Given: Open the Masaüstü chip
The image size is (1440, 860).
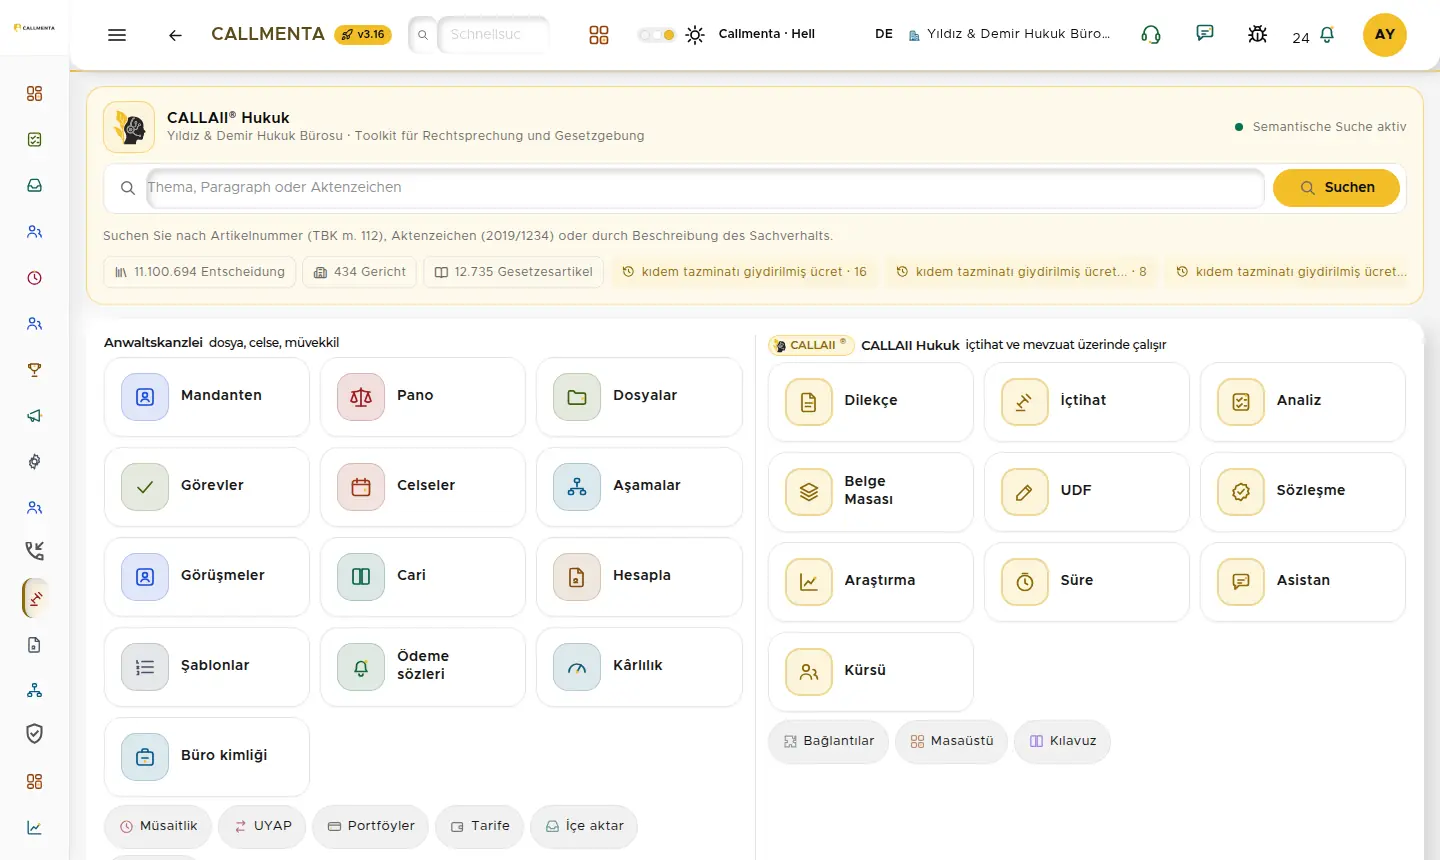Looking at the screenshot, I should [952, 742].
